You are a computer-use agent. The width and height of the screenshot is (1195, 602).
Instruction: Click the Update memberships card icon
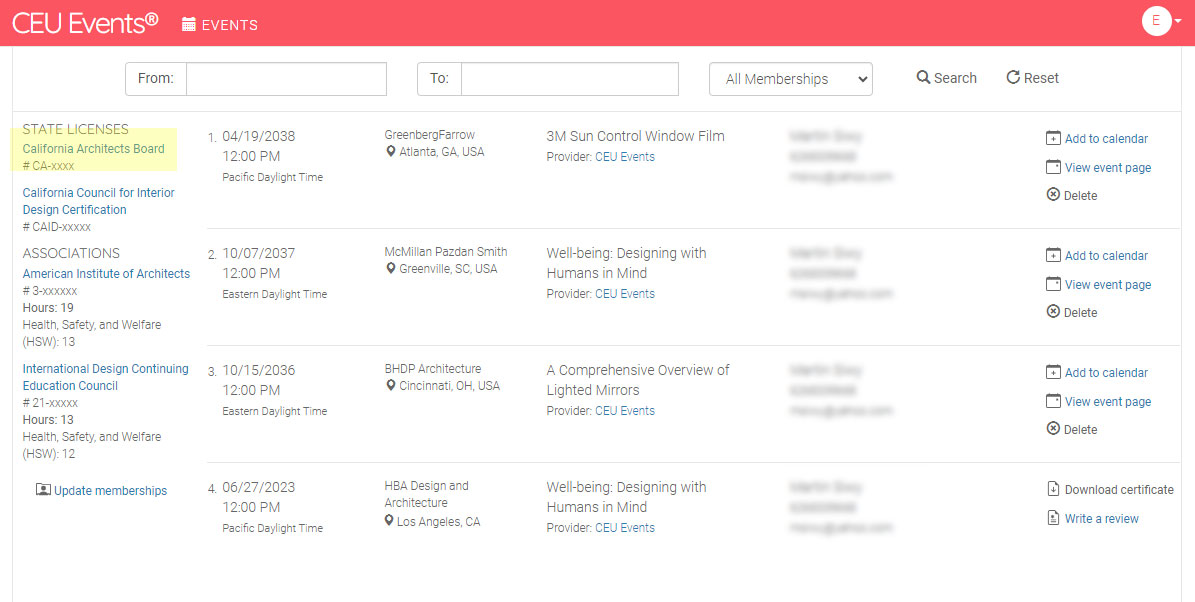point(43,490)
